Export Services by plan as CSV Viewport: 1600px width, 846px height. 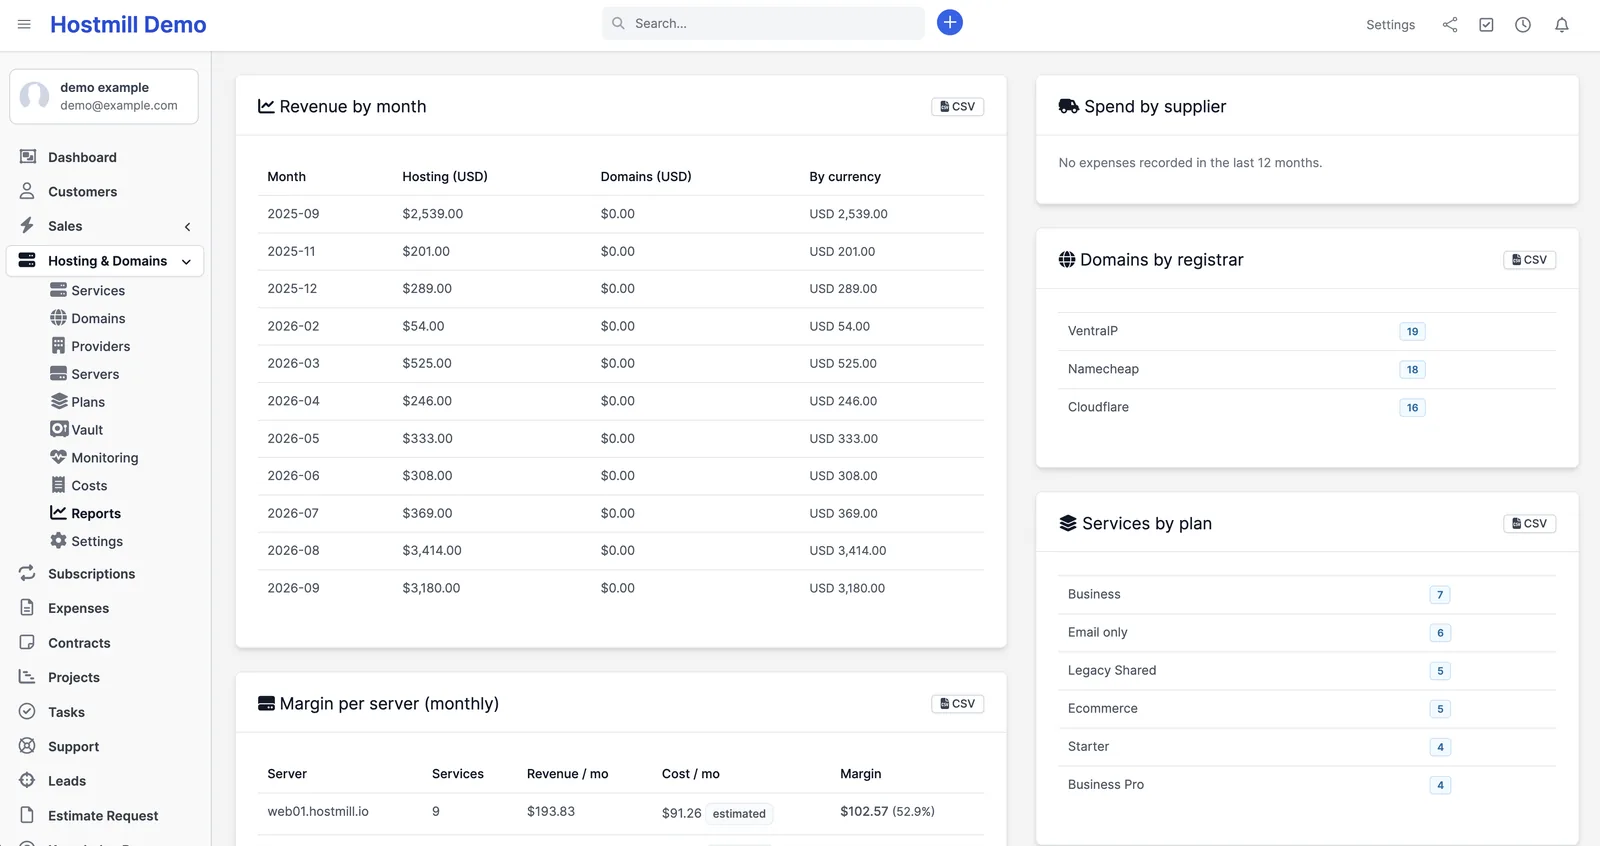tap(1529, 524)
